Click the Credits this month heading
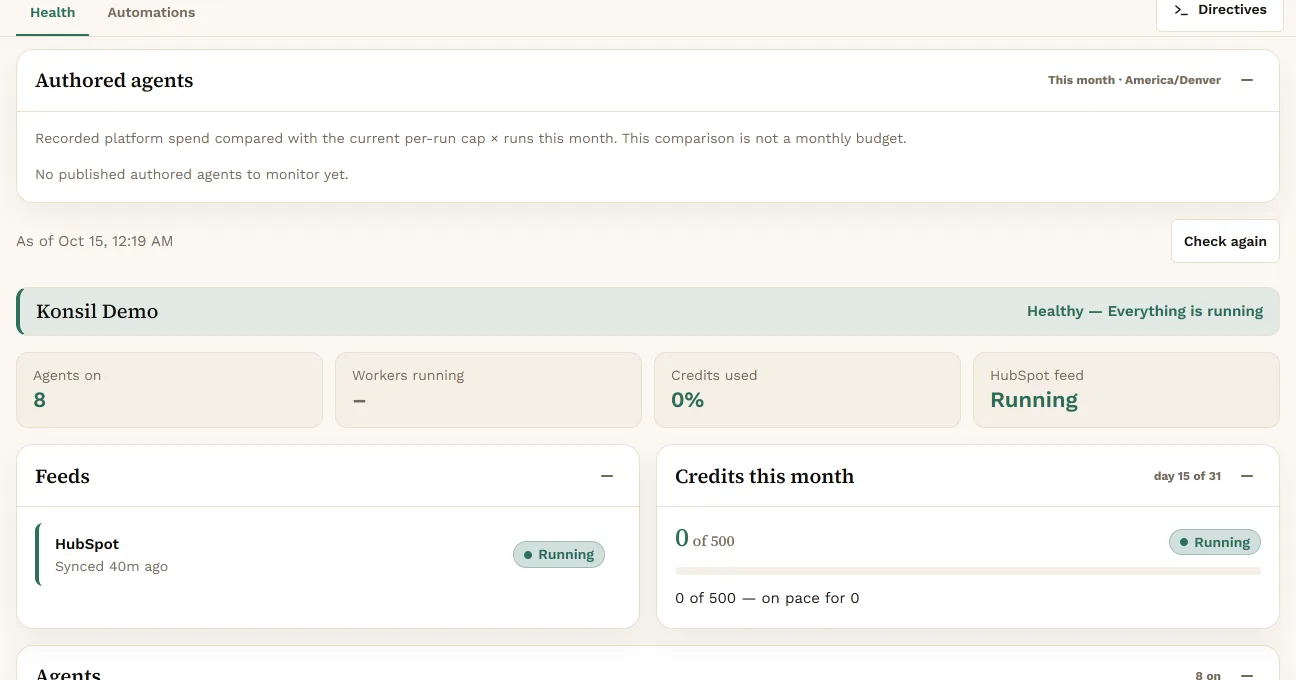 764,476
